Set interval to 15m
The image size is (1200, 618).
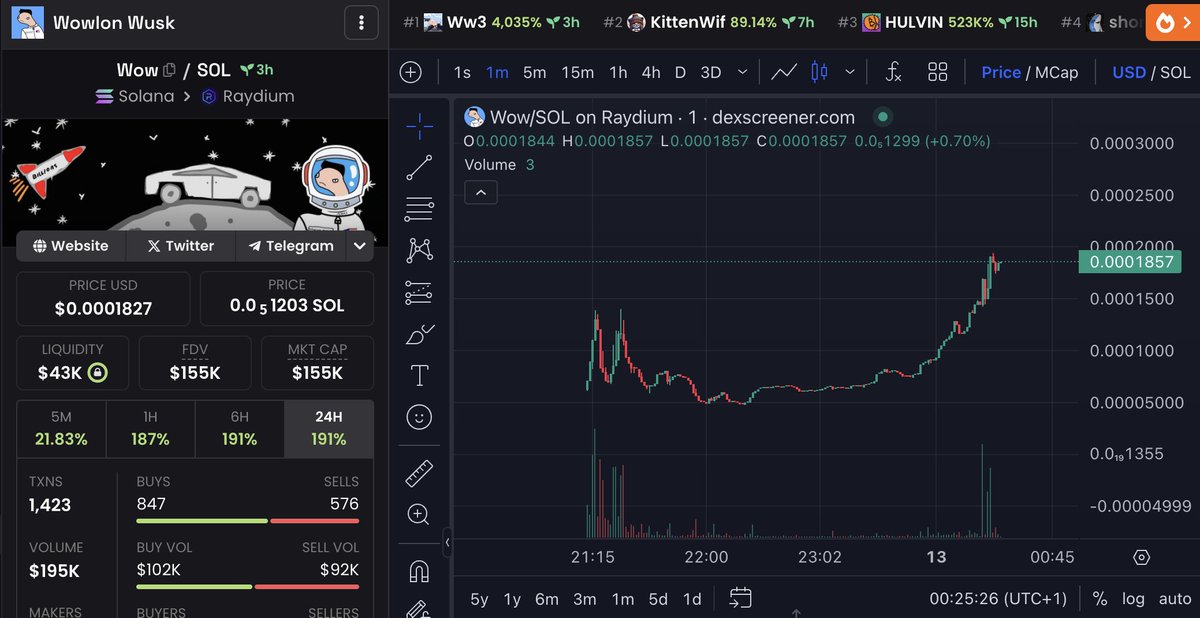pos(577,72)
